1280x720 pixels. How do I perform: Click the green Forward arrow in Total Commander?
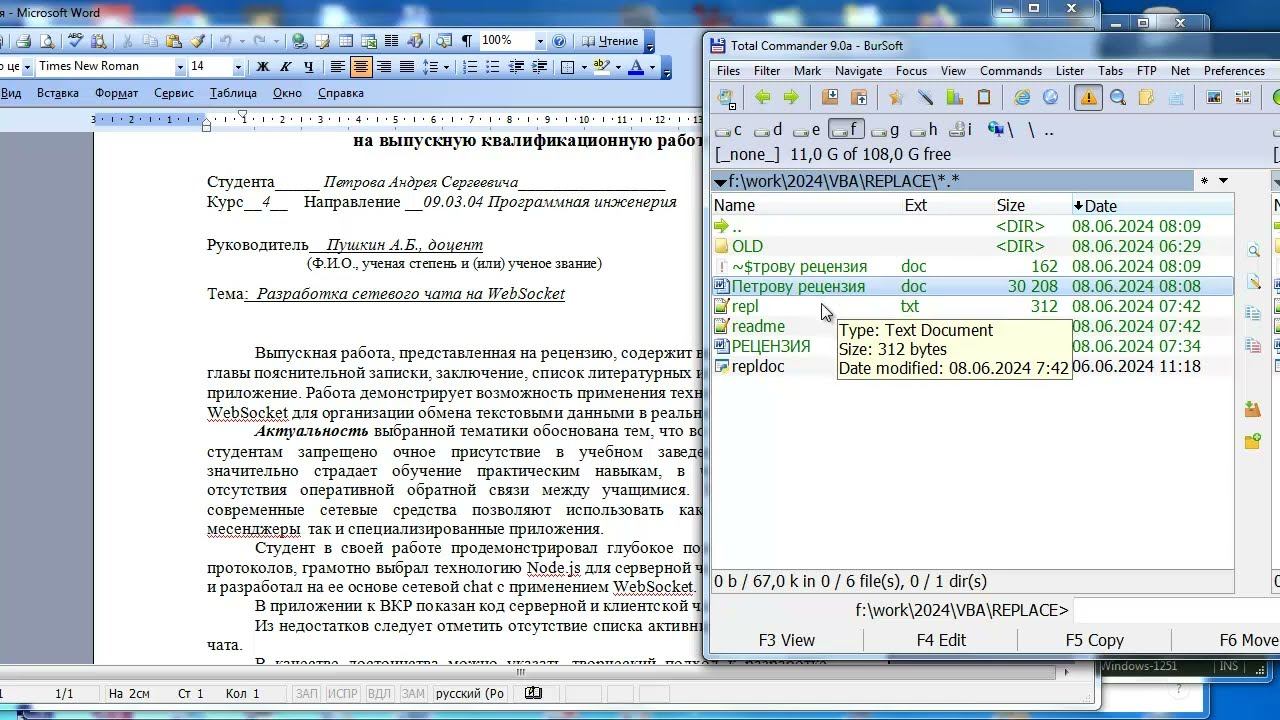(x=791, y=97)
